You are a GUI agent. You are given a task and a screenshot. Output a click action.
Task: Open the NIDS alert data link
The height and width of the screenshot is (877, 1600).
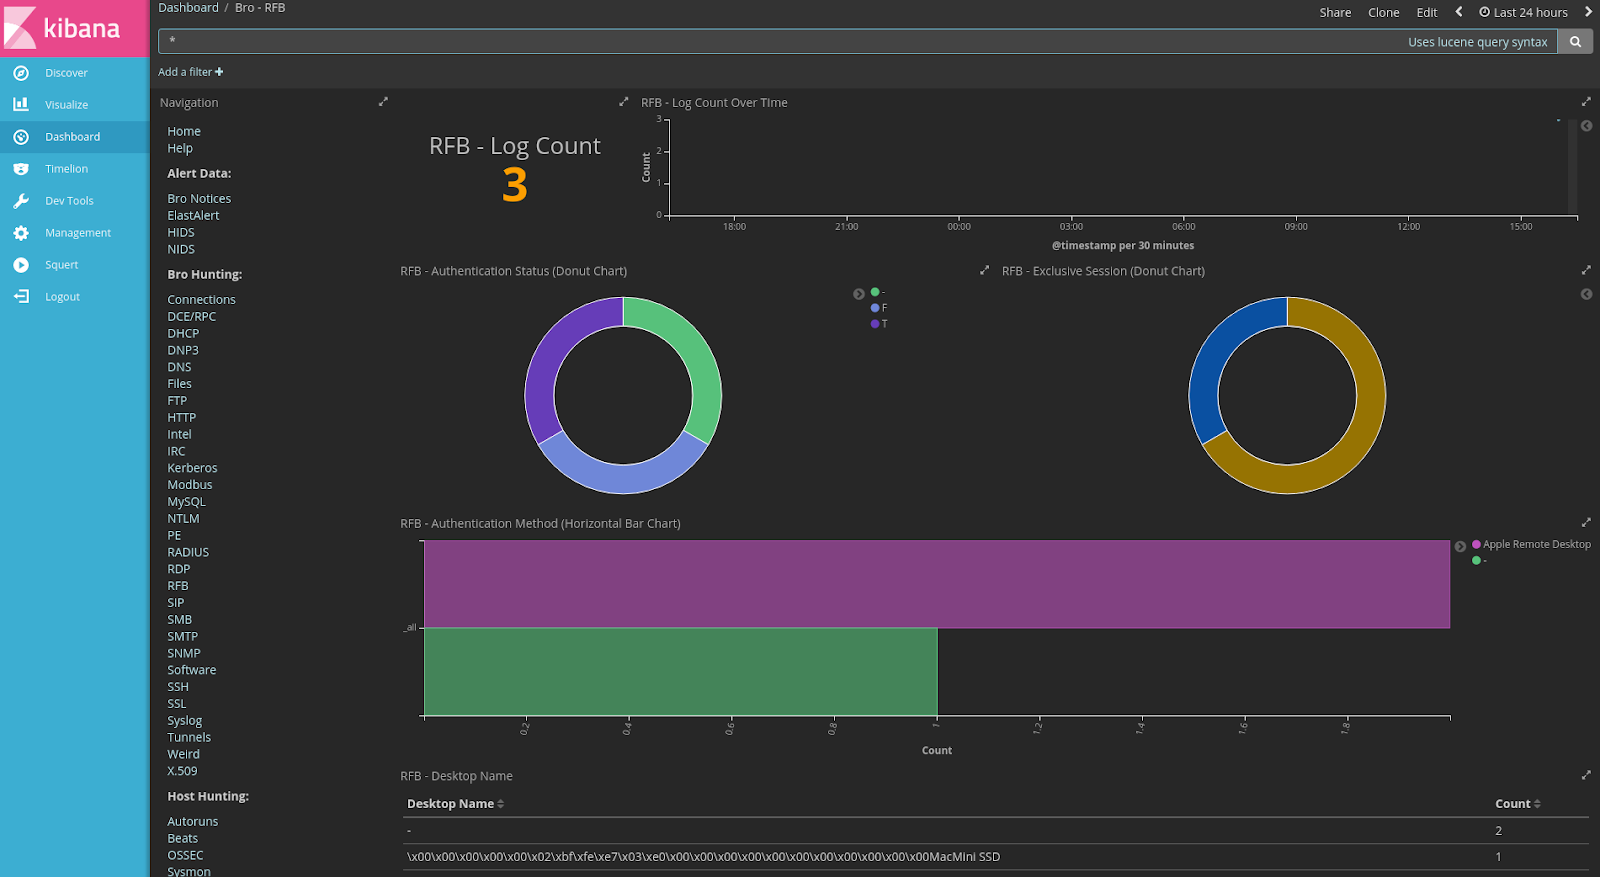coord(181,250)
